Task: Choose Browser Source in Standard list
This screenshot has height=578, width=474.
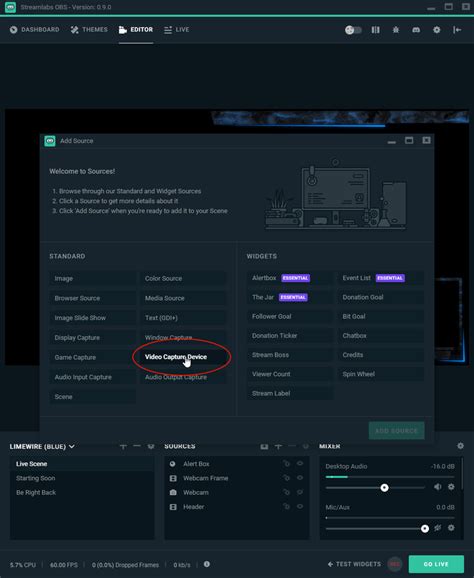Action: pyautogui.click(x=93, y=298)
